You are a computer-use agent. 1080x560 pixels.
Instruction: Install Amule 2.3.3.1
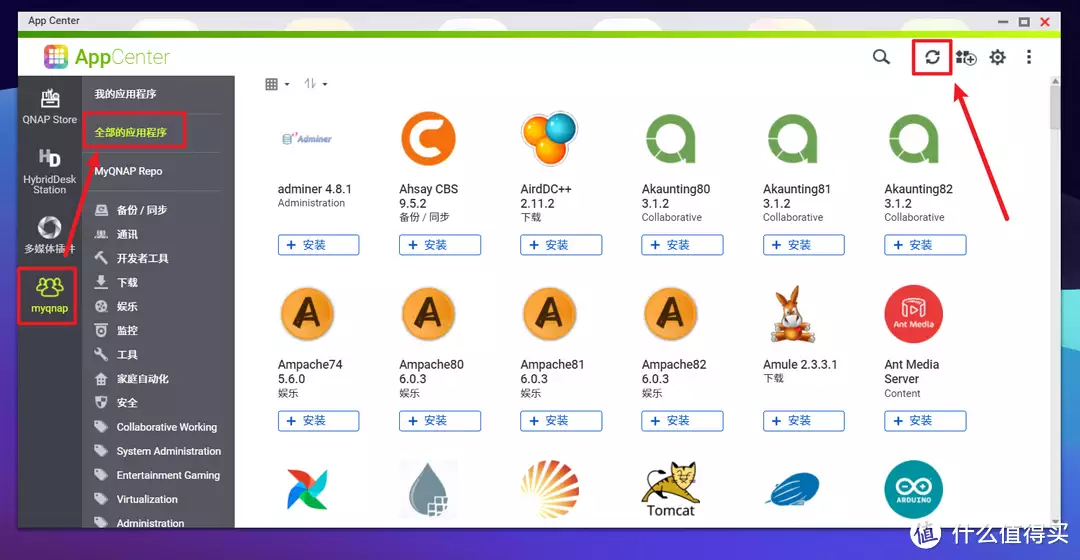(x=803, y=420)
